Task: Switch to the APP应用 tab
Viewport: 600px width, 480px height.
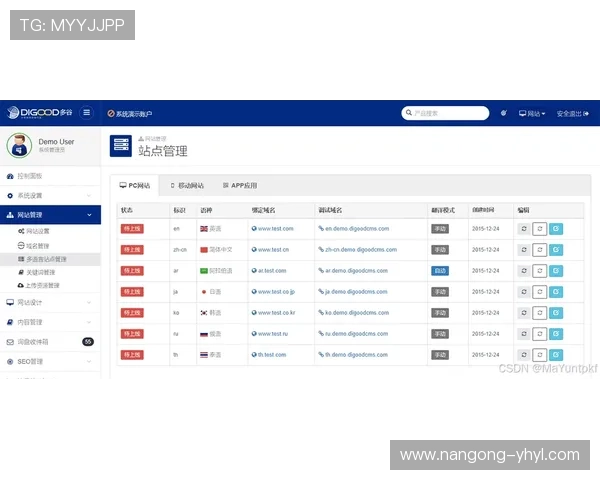Action: coord(239,186)
